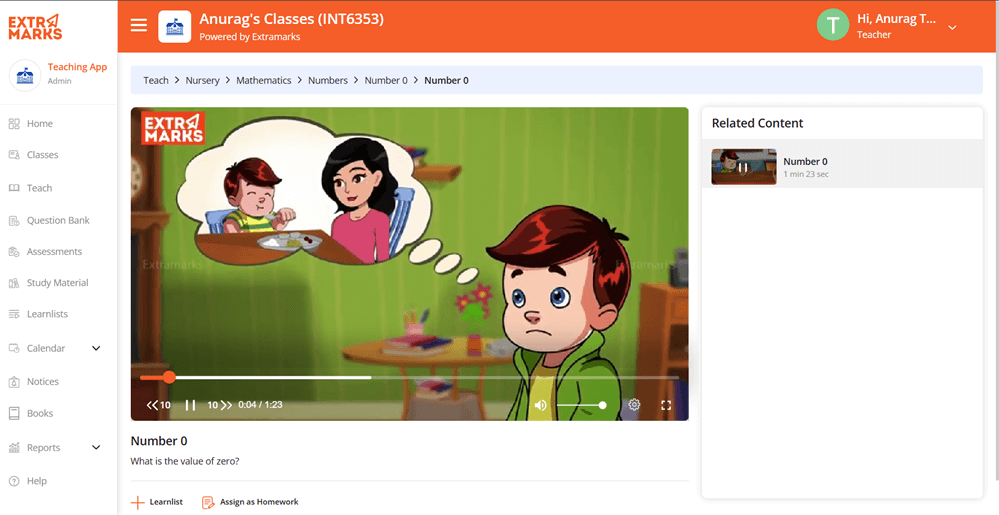Click the Number 0 thumbnail in Related Content

coord(744,167)
